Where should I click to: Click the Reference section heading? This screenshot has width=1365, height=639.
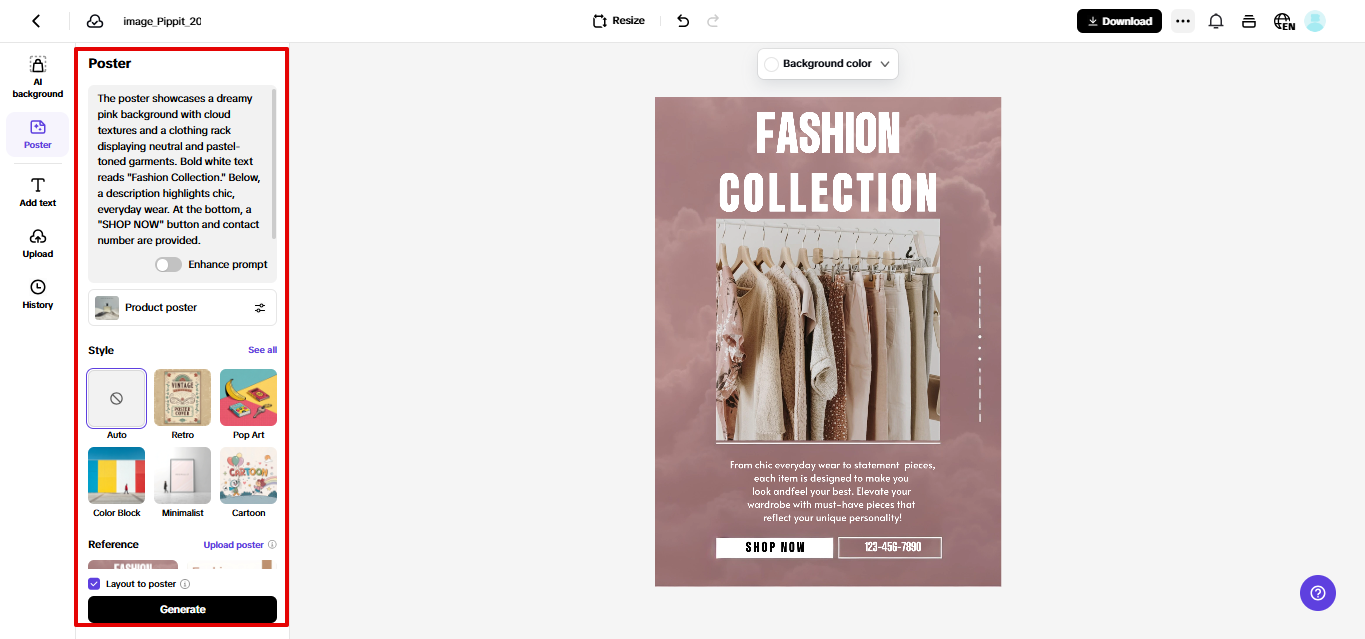pyautogui.click(x=113, y=544)
